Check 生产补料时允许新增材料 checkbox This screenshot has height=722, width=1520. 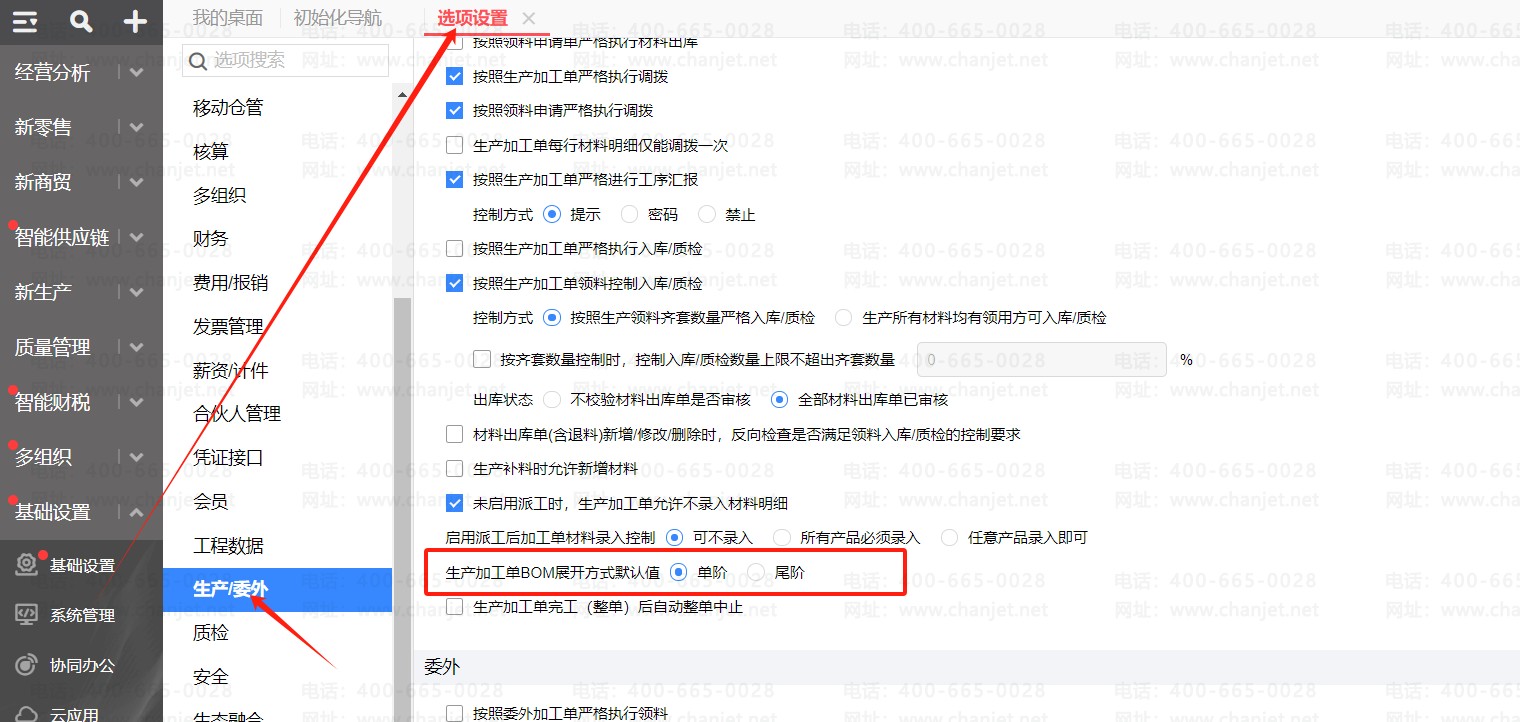(x=455, y=468)
